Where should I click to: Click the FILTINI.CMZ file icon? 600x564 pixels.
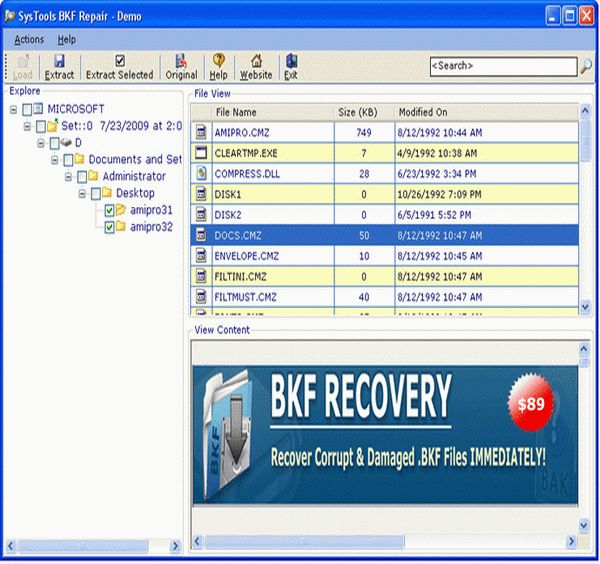pyautogui.click(x=201, y=276)
